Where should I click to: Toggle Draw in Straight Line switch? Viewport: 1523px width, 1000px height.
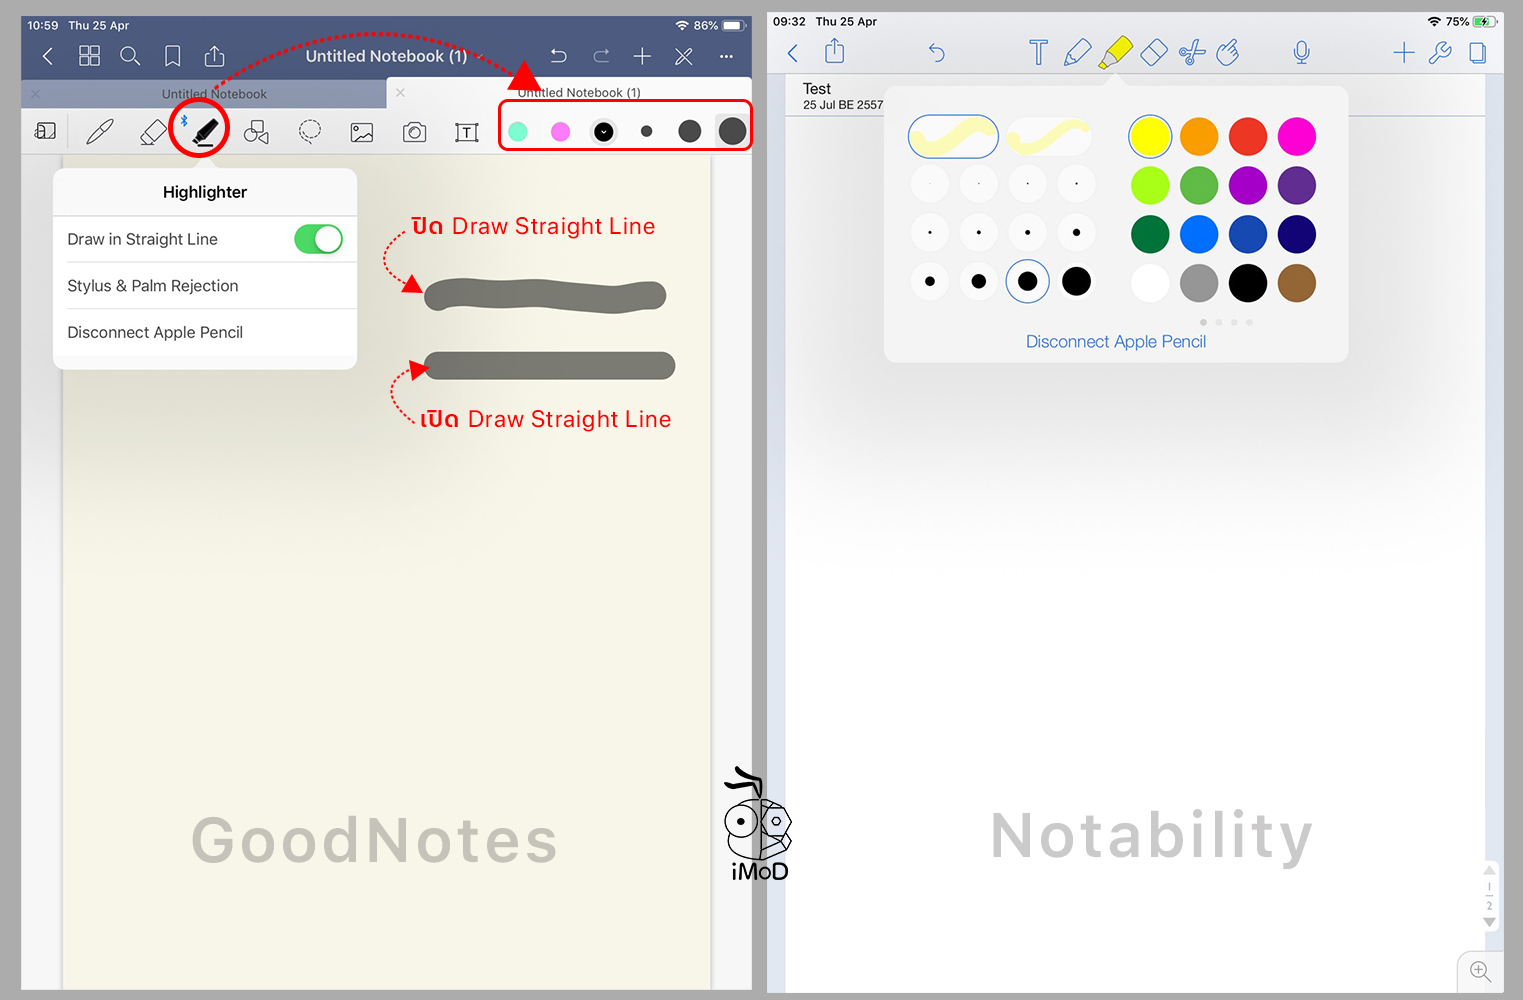pyautogui.click(x=318, y=239)
